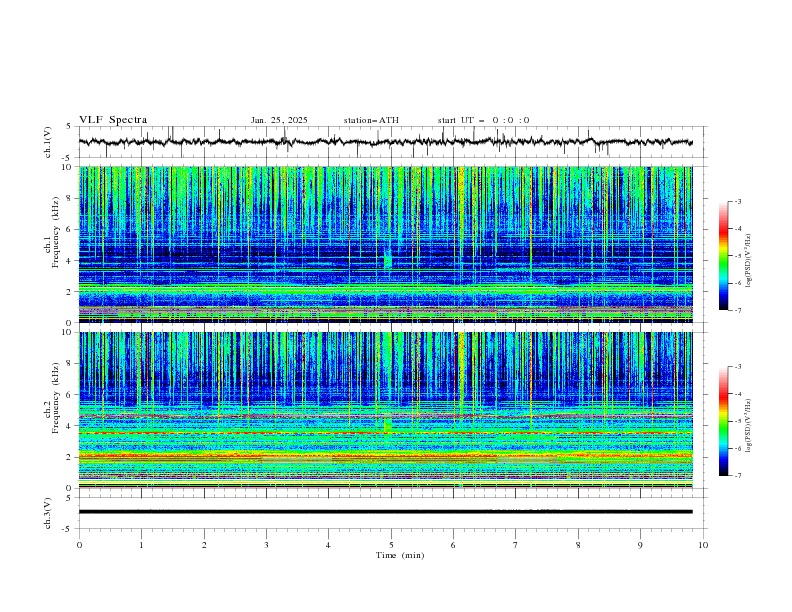The height and width of the screenshot is (612, 792).
Task: Click the ch.1 voltage waveform trace
Action: 385,142
